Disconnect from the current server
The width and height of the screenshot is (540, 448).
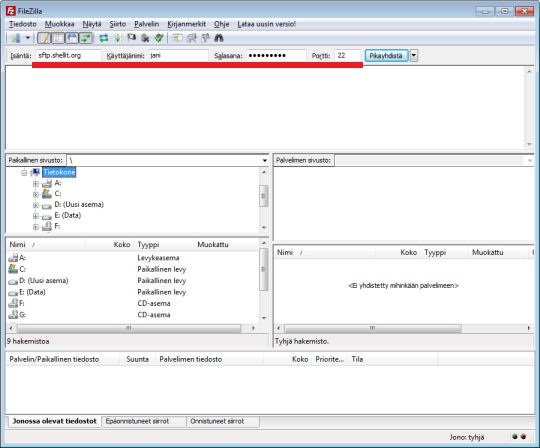[x=145, y=38]
